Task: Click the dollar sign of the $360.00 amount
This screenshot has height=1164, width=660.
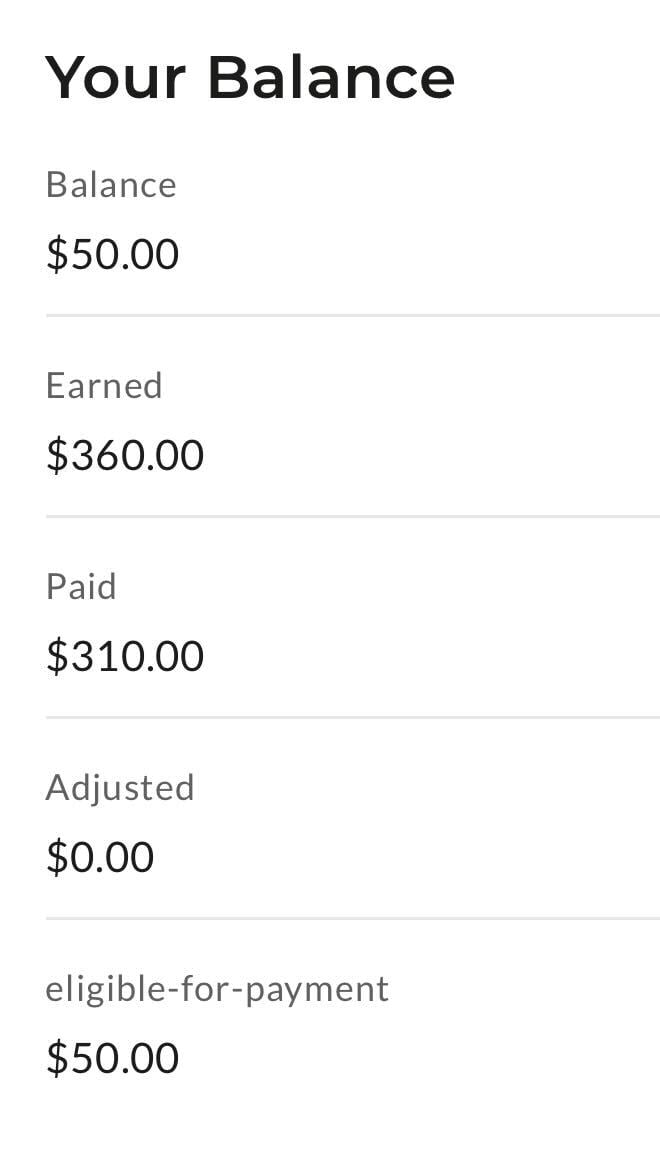Action: click(x=57, y=456)
